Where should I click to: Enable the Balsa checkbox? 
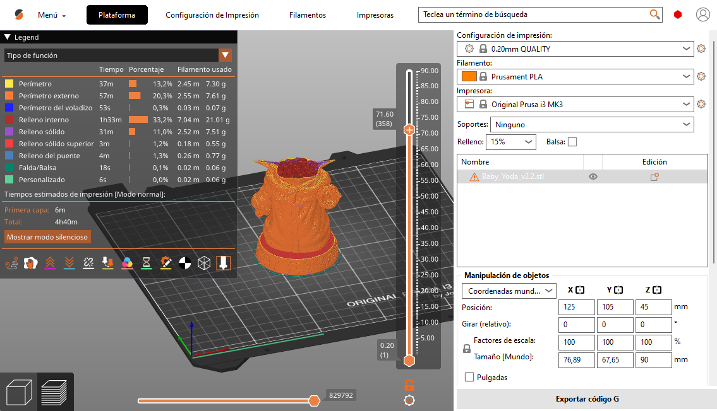572,142
